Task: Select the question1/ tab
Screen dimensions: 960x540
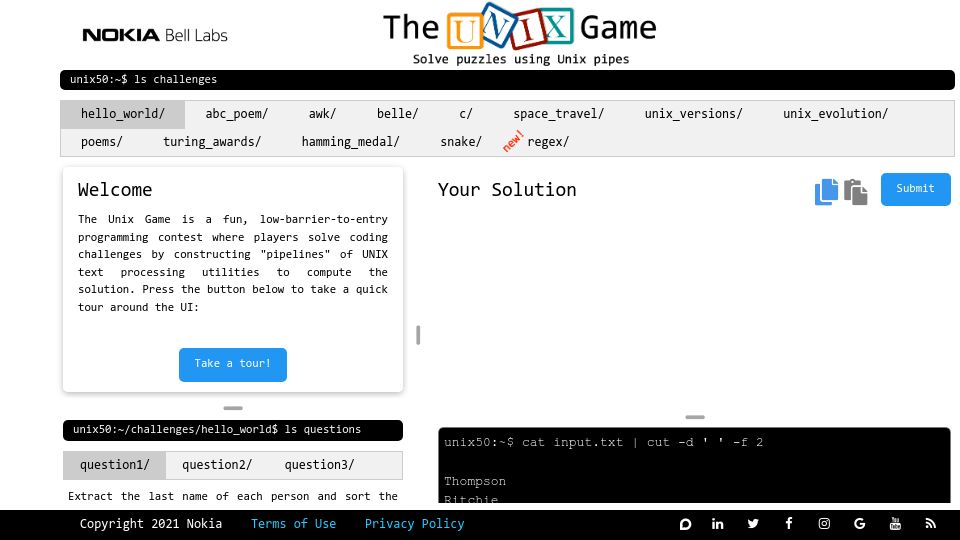Action: 114,465
